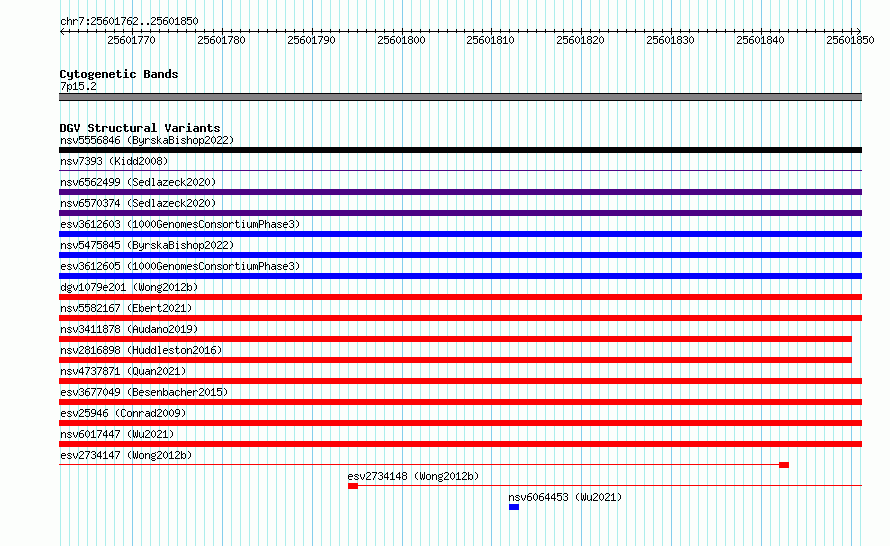
Task: Click ruler position 25601820
Action: (x=580, y=40)
